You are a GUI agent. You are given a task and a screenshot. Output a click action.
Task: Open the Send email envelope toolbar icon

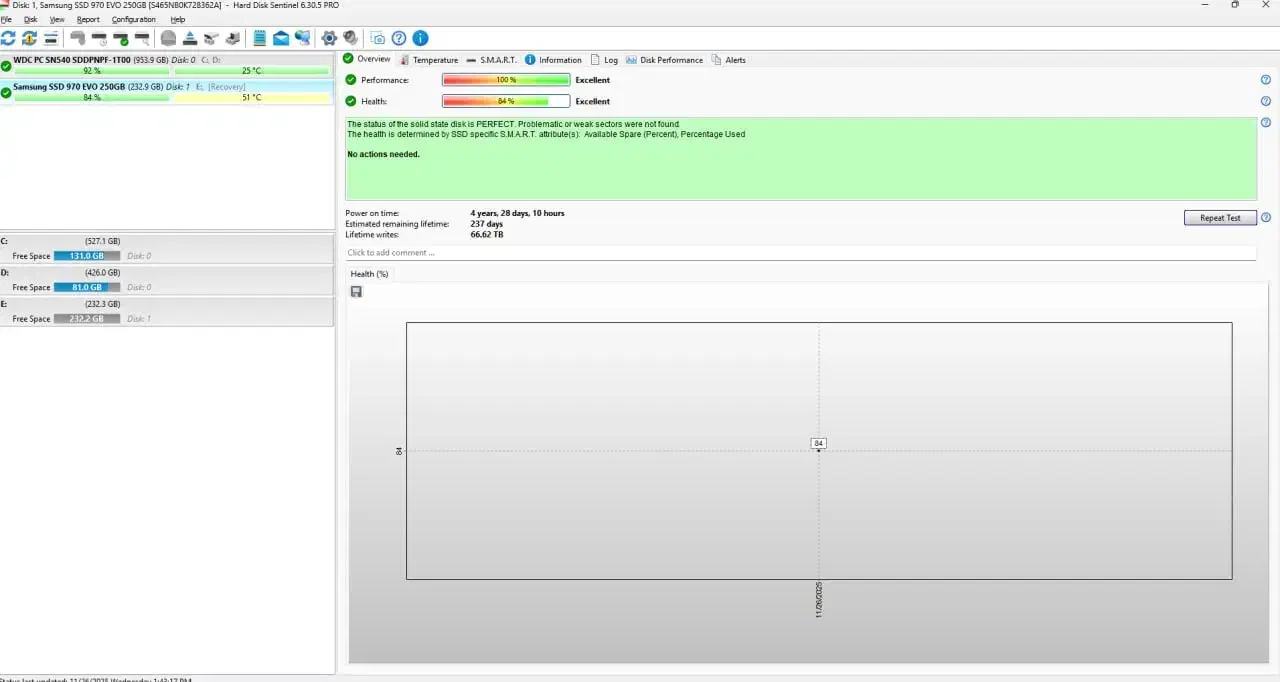coord(281,38)
